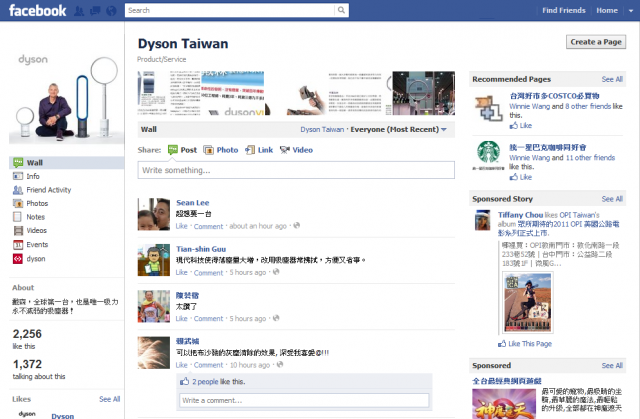Click the Videos film icon in the sidebar
This screenshot has width=640, height=419.
point(18,231)
